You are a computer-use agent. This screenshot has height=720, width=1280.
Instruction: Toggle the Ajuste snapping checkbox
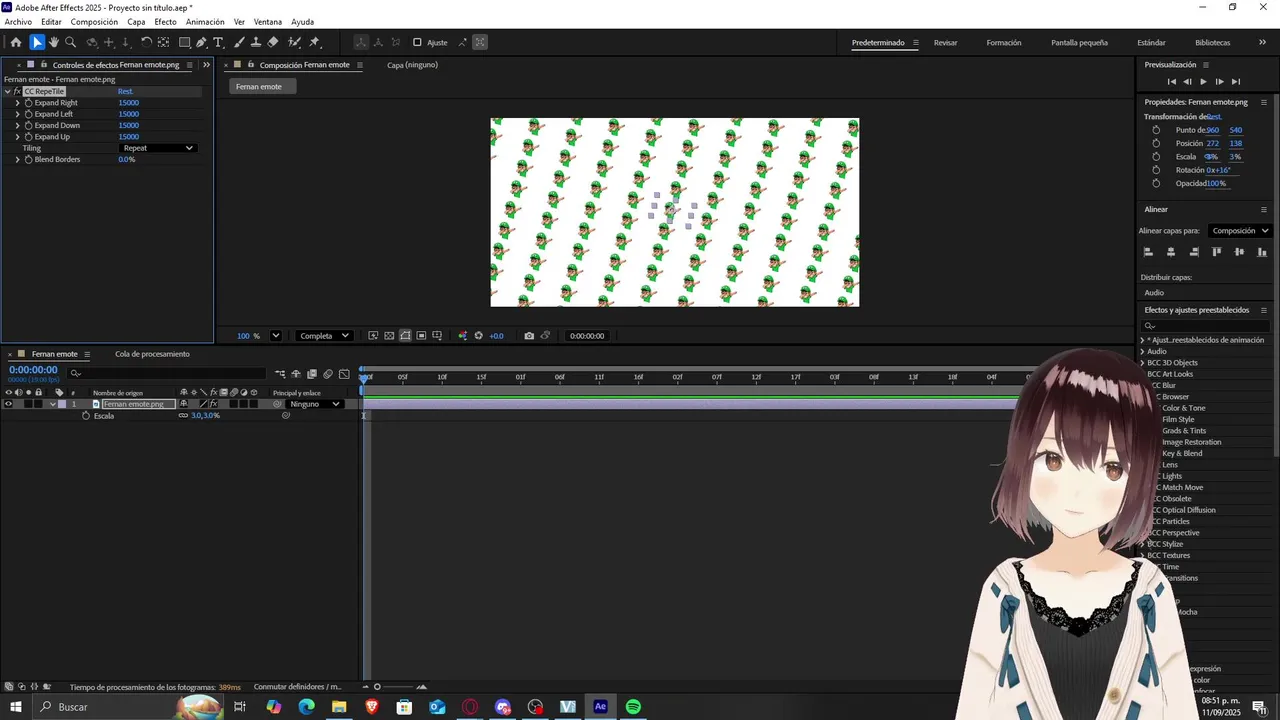(417, 42)
